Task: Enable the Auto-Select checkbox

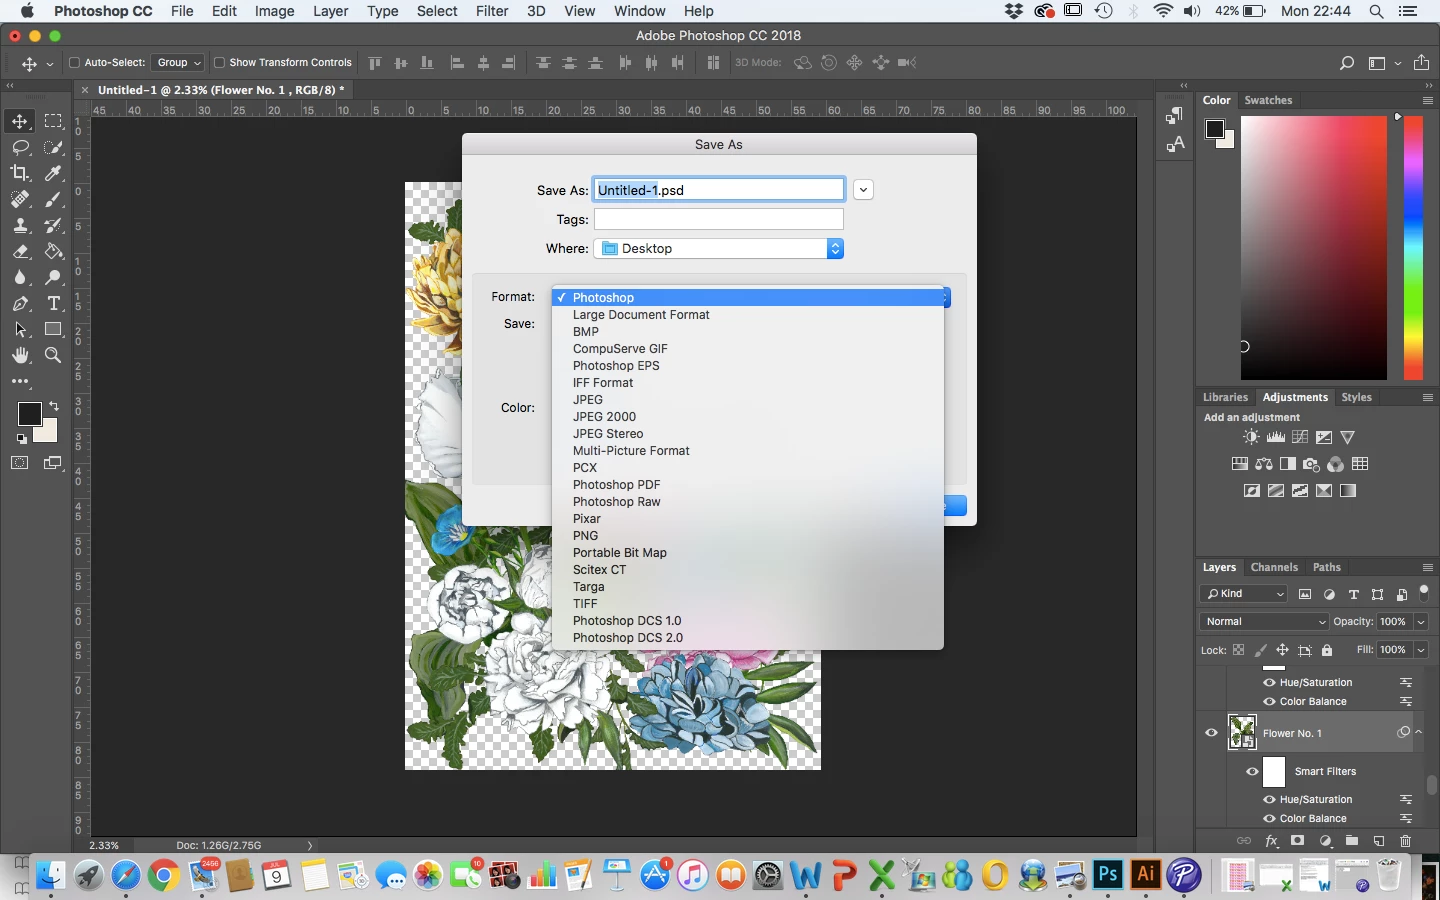Action: pyautogui.click(x=74, y=63)
